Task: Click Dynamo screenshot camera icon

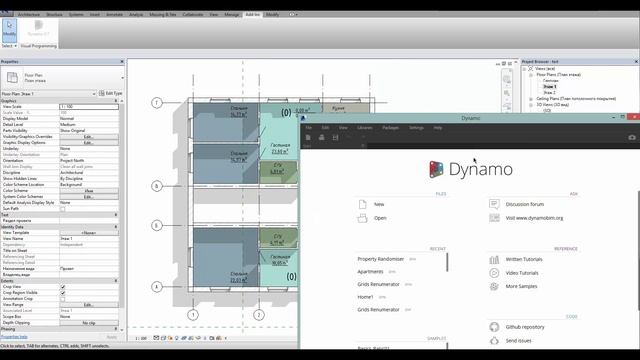Action: coord(632,138)
